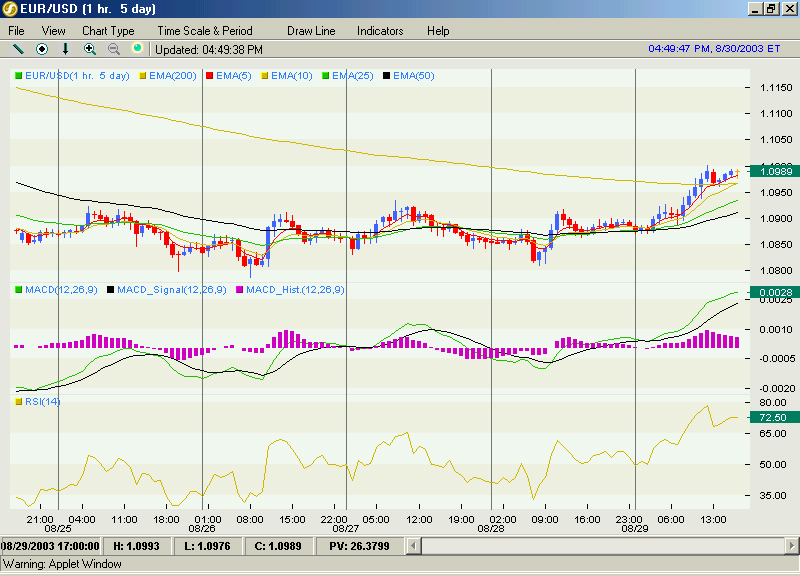
Task: Click the EMA(10) legend label
Action: point(292,76)
